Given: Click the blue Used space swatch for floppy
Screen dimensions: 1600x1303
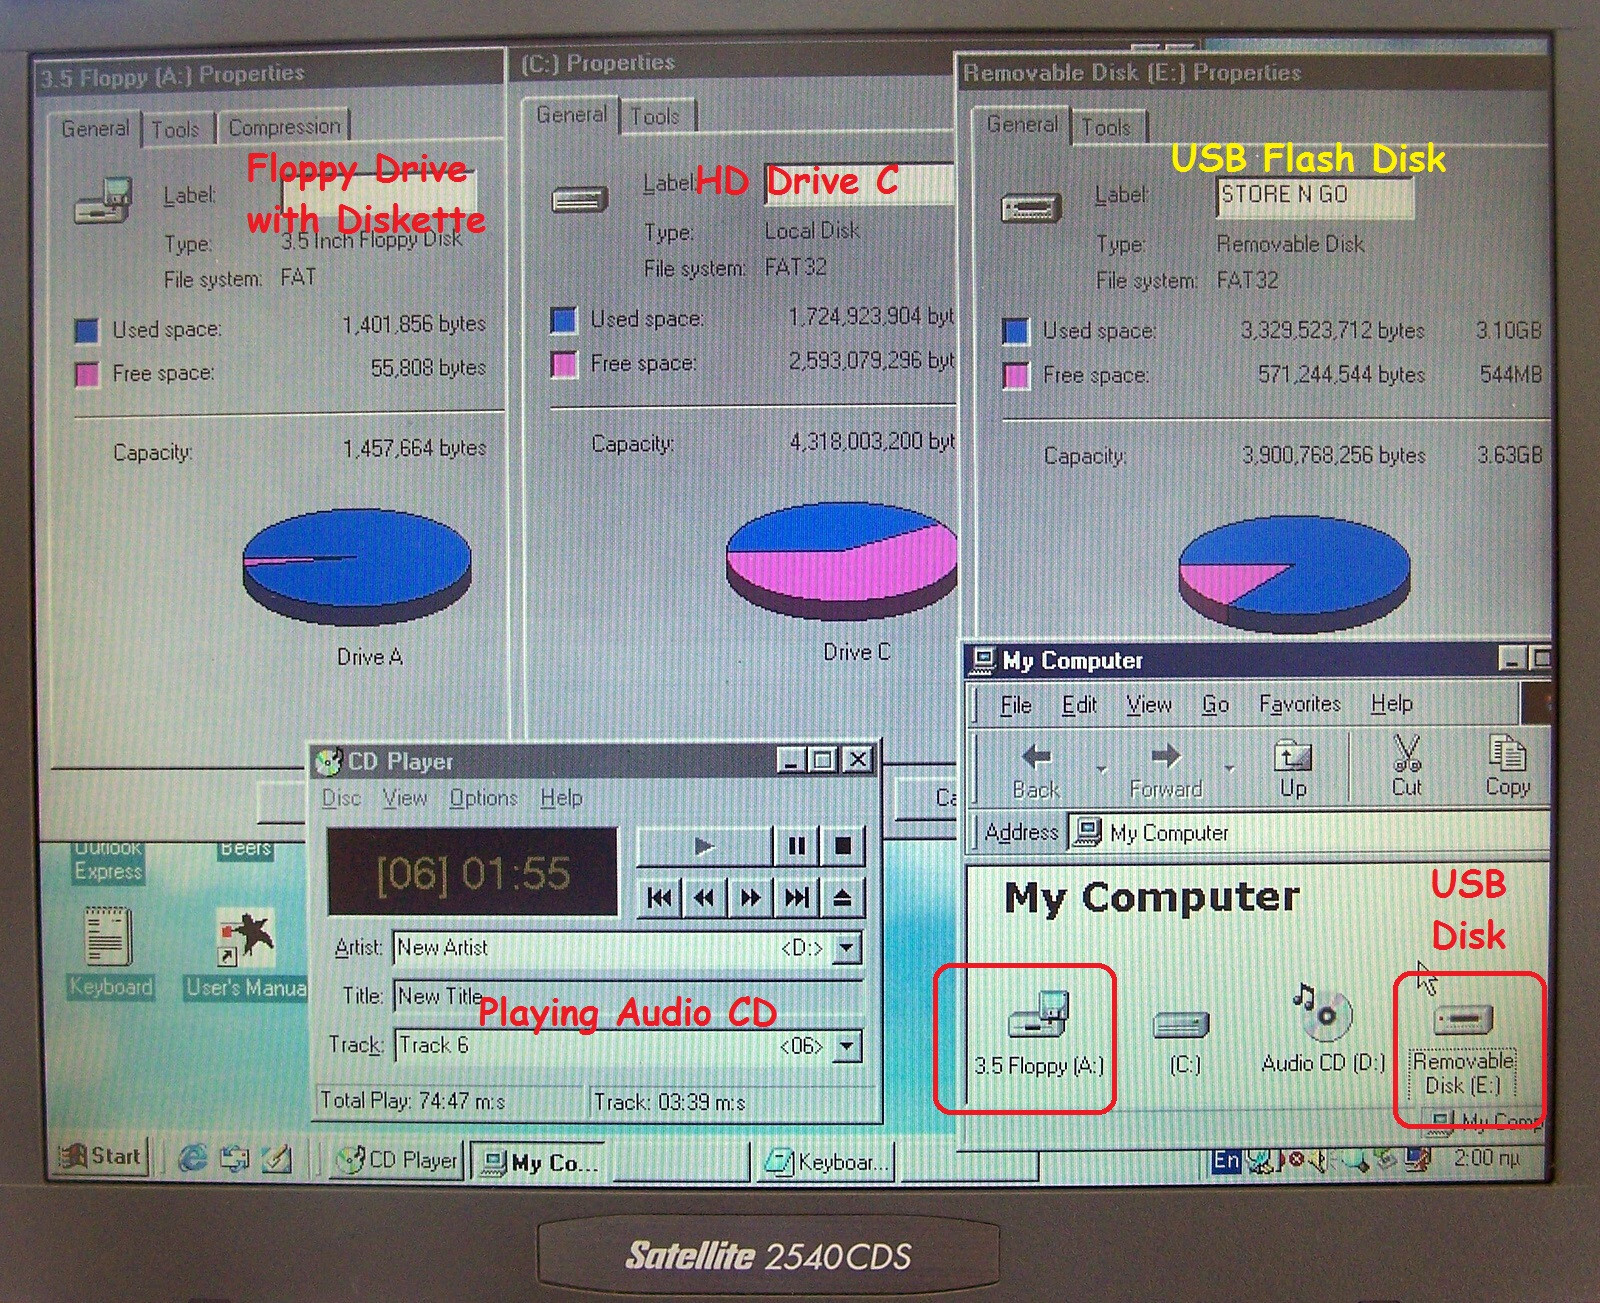Looking at the screenshot, I should click(x=87, y=330).
